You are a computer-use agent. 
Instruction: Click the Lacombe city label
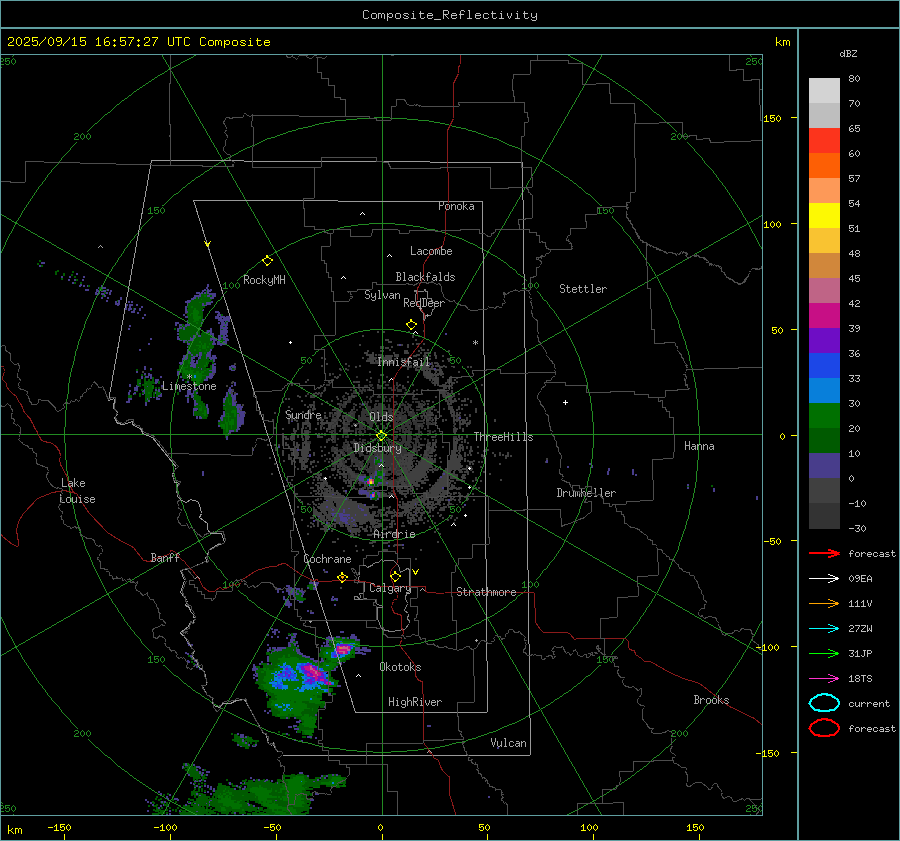[431, 251]
